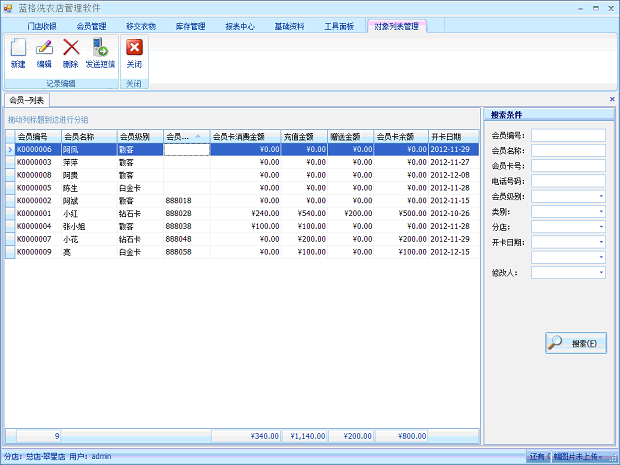
Task: Click card number 888058 cell
Action: [187, 252]
